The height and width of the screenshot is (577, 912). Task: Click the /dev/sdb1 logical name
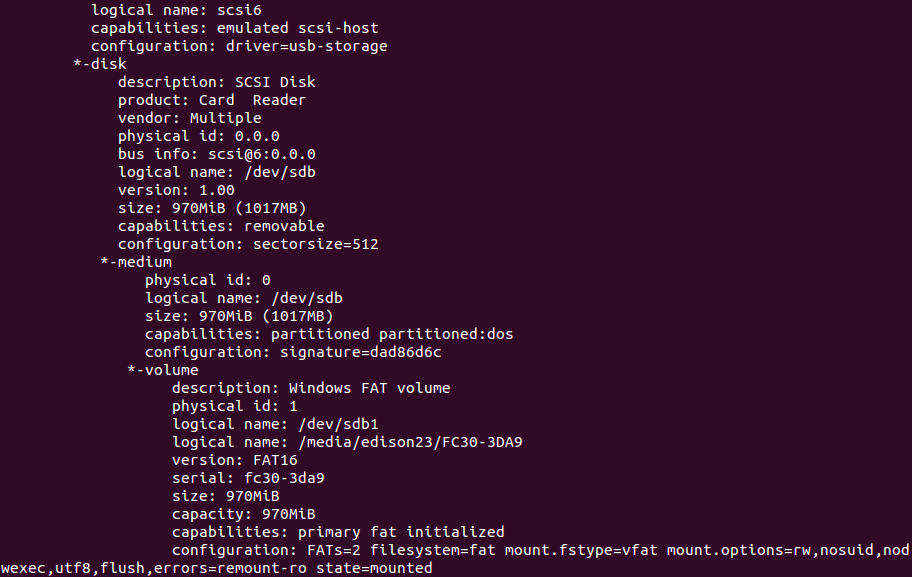coord(339,424)
